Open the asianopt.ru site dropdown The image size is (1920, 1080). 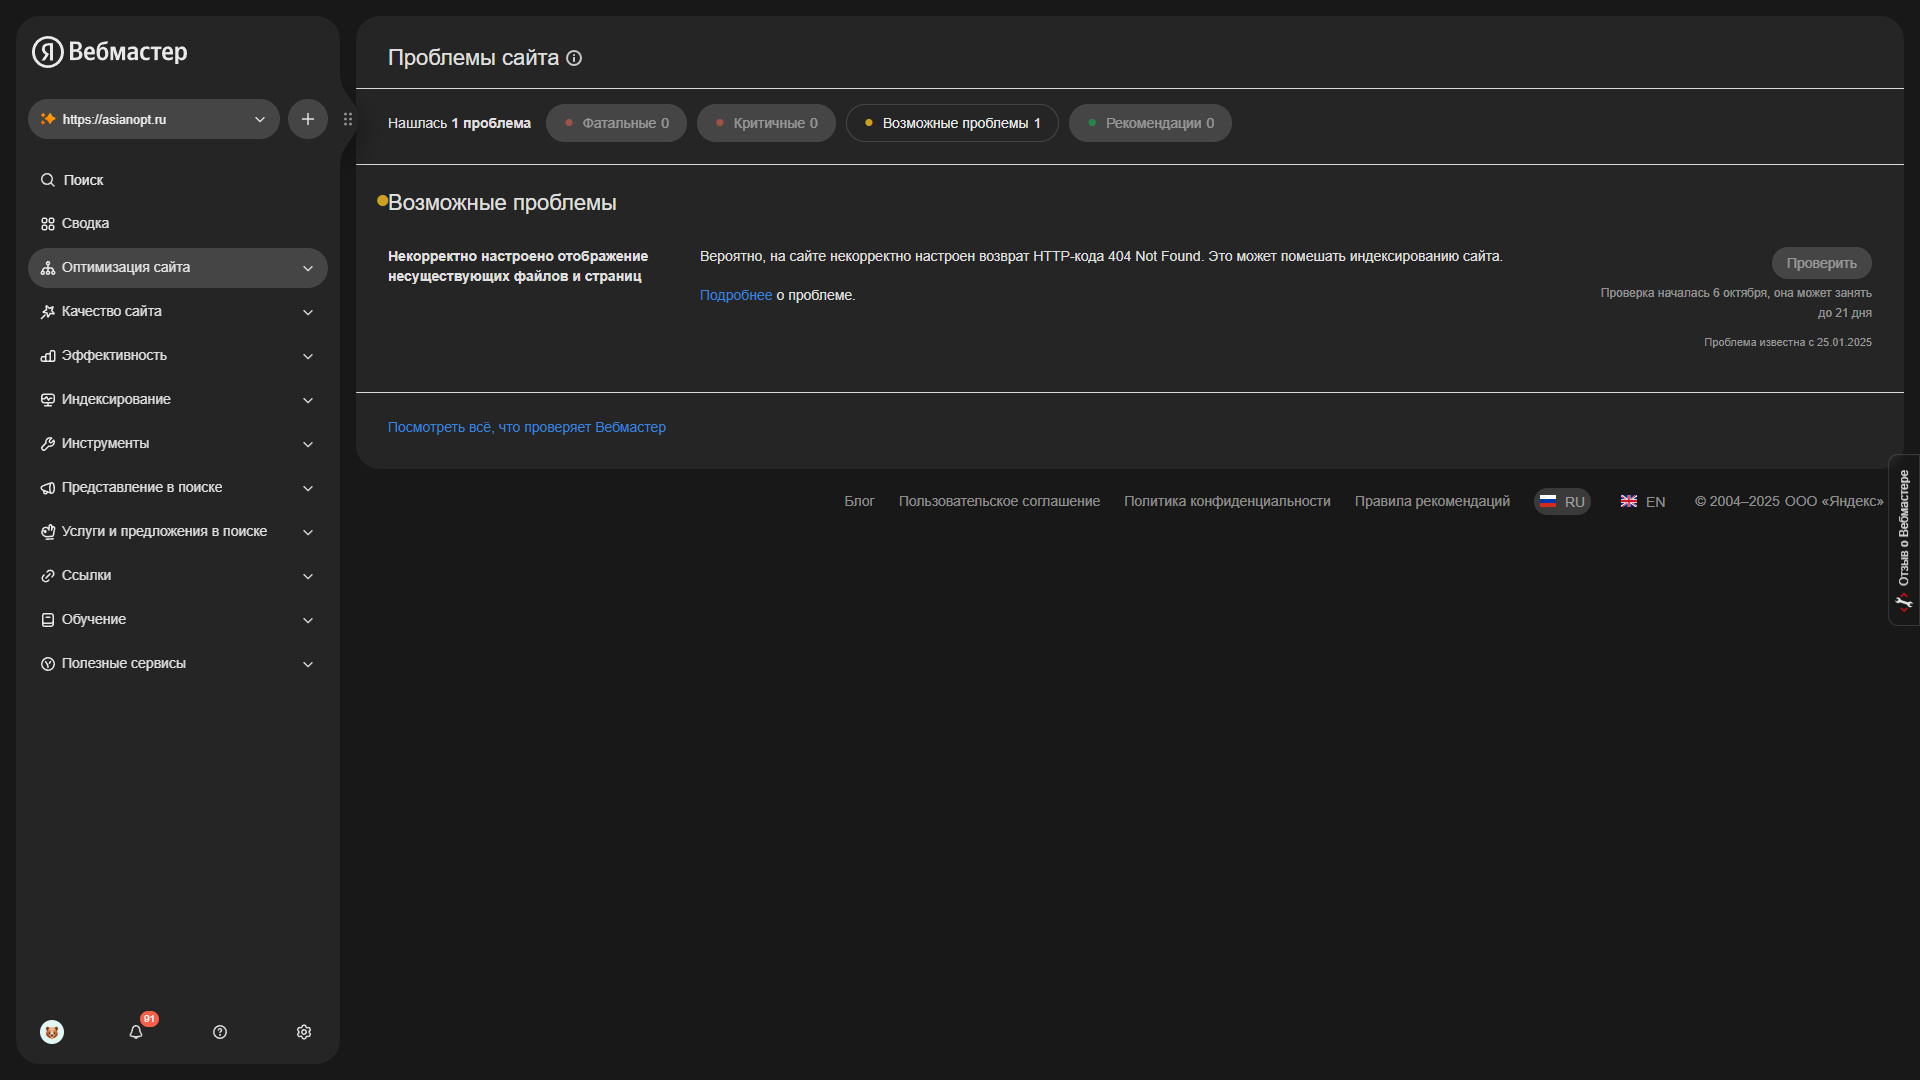coord(154,119)
